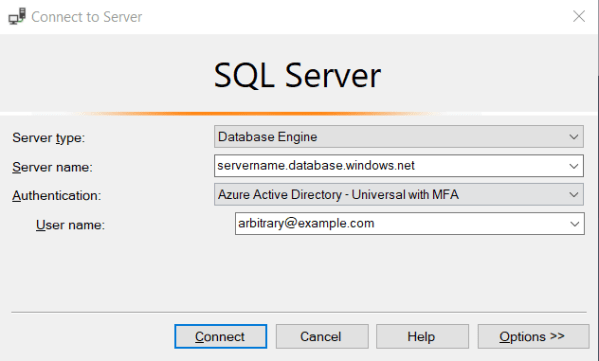This screenshot has height=361, width=599.
Task: Expand Options >> for more settings
Action: pos(533,337)
